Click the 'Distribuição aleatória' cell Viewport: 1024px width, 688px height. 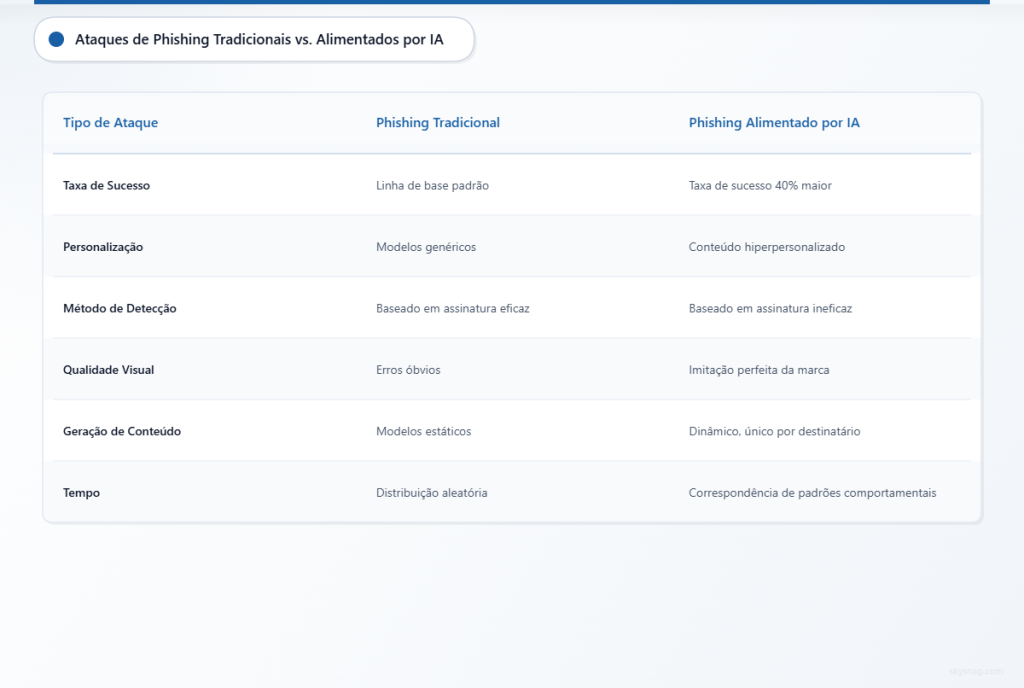[432, 493]
